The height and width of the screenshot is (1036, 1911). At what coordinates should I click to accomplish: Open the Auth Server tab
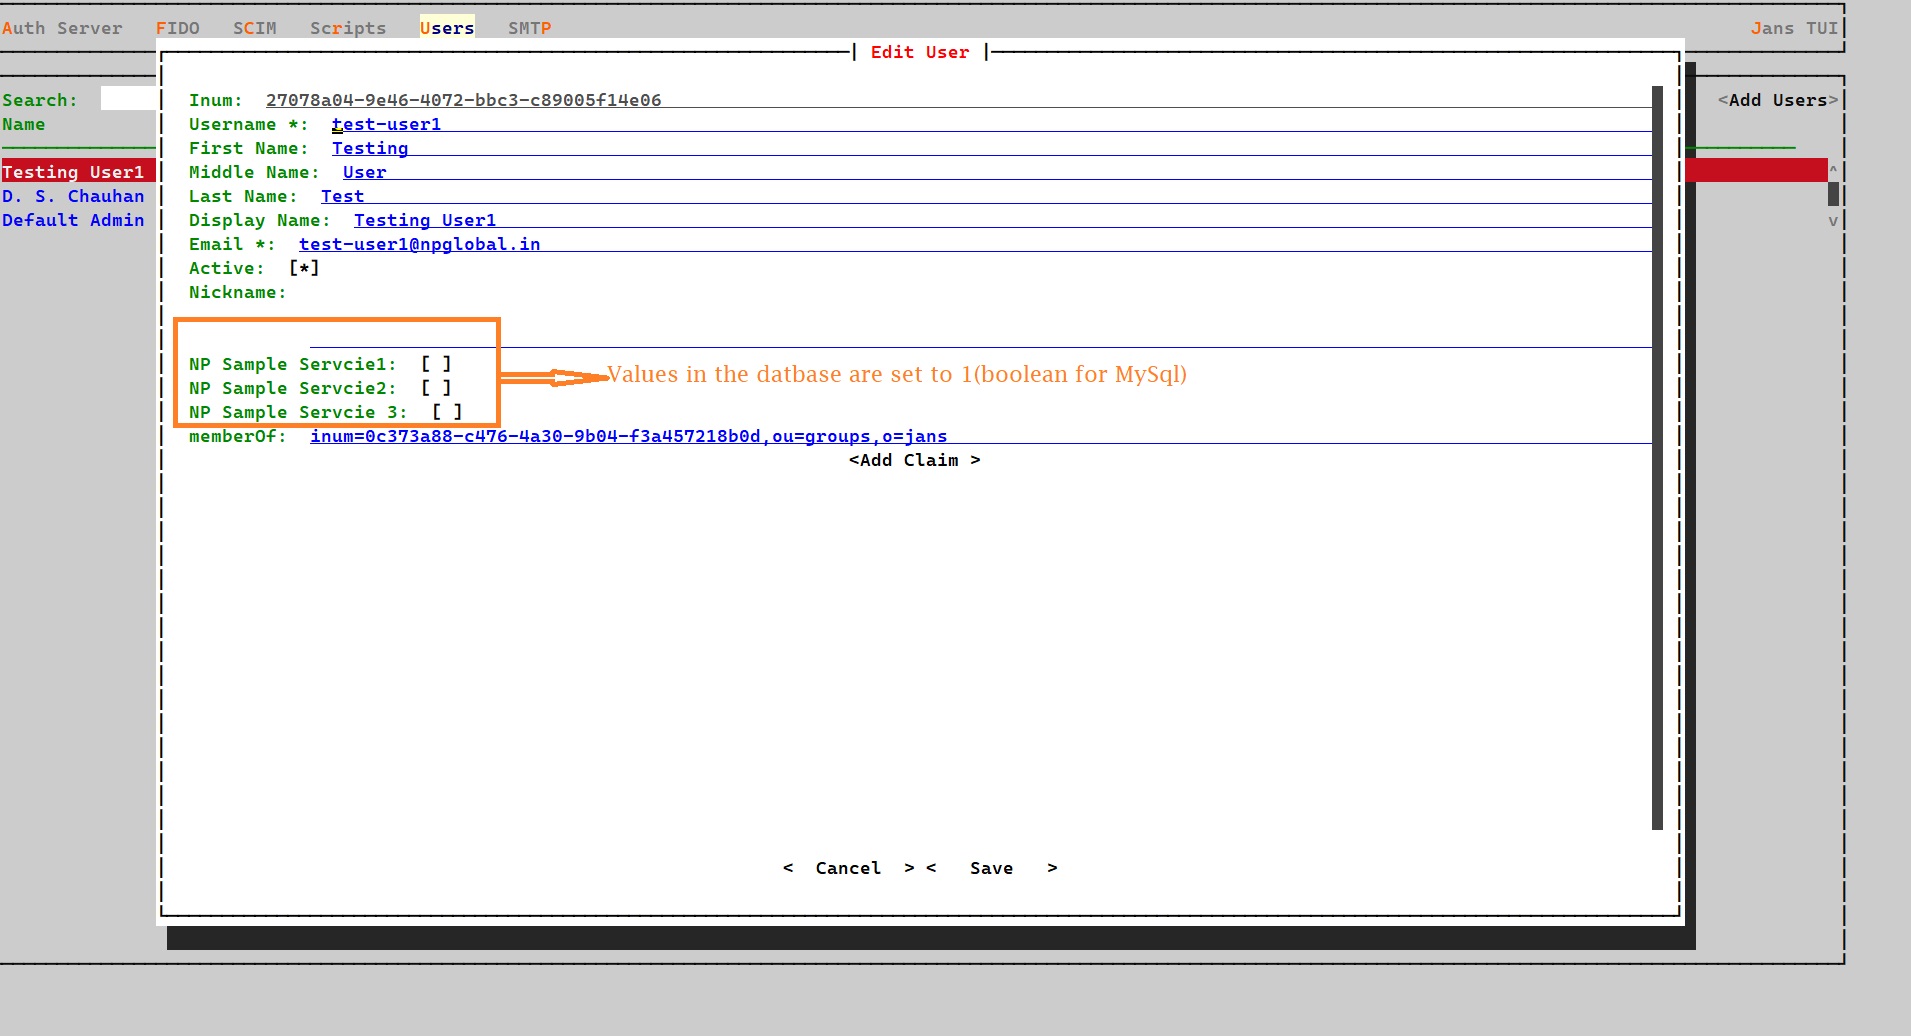coord(62,28)
